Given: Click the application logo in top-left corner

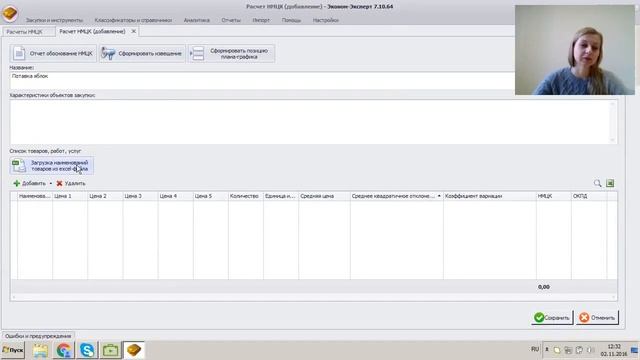Looking at the screenshot, I should pos(10,13).
